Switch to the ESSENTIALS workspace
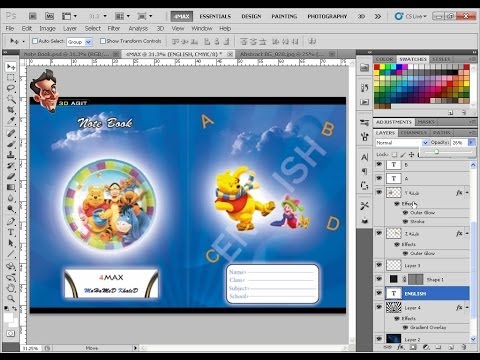480x360 pixels. coord(215,16)
